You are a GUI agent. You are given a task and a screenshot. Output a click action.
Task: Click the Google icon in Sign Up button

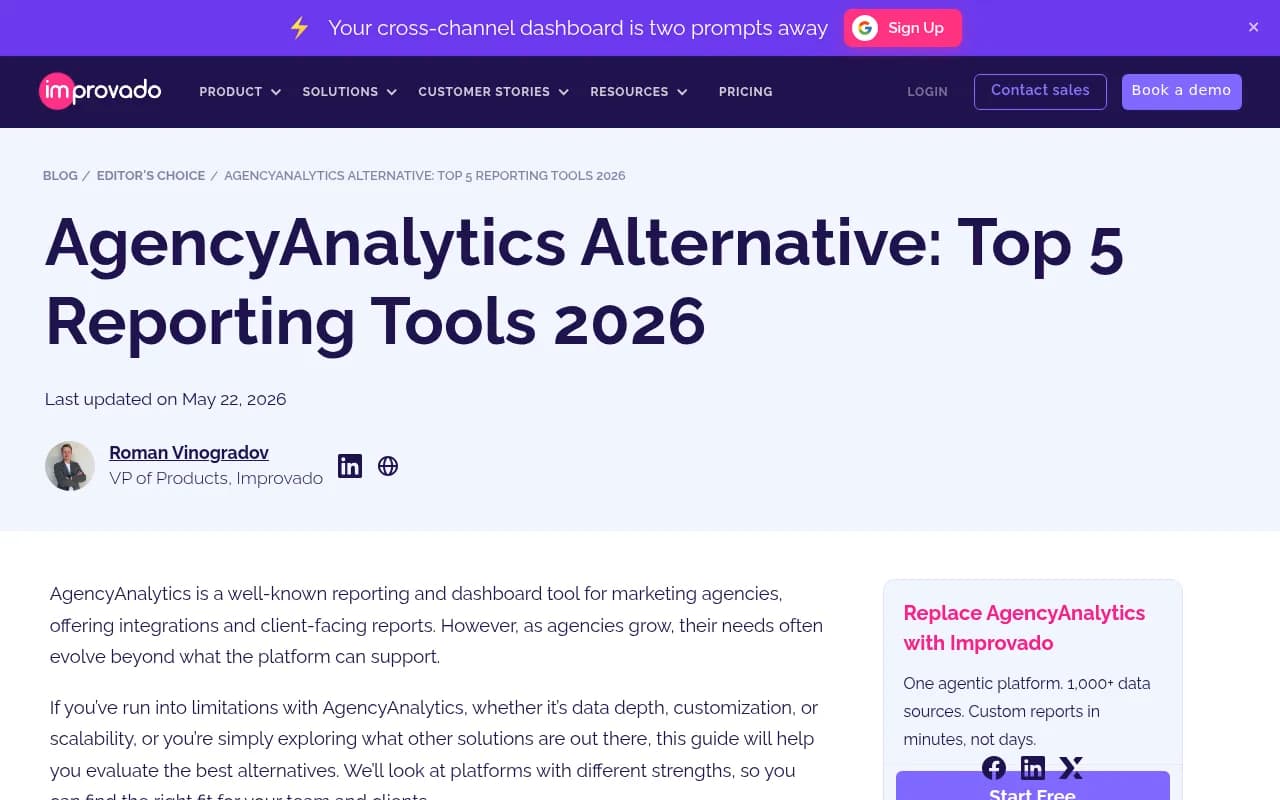pyautogui.click(x=865, y=28)
